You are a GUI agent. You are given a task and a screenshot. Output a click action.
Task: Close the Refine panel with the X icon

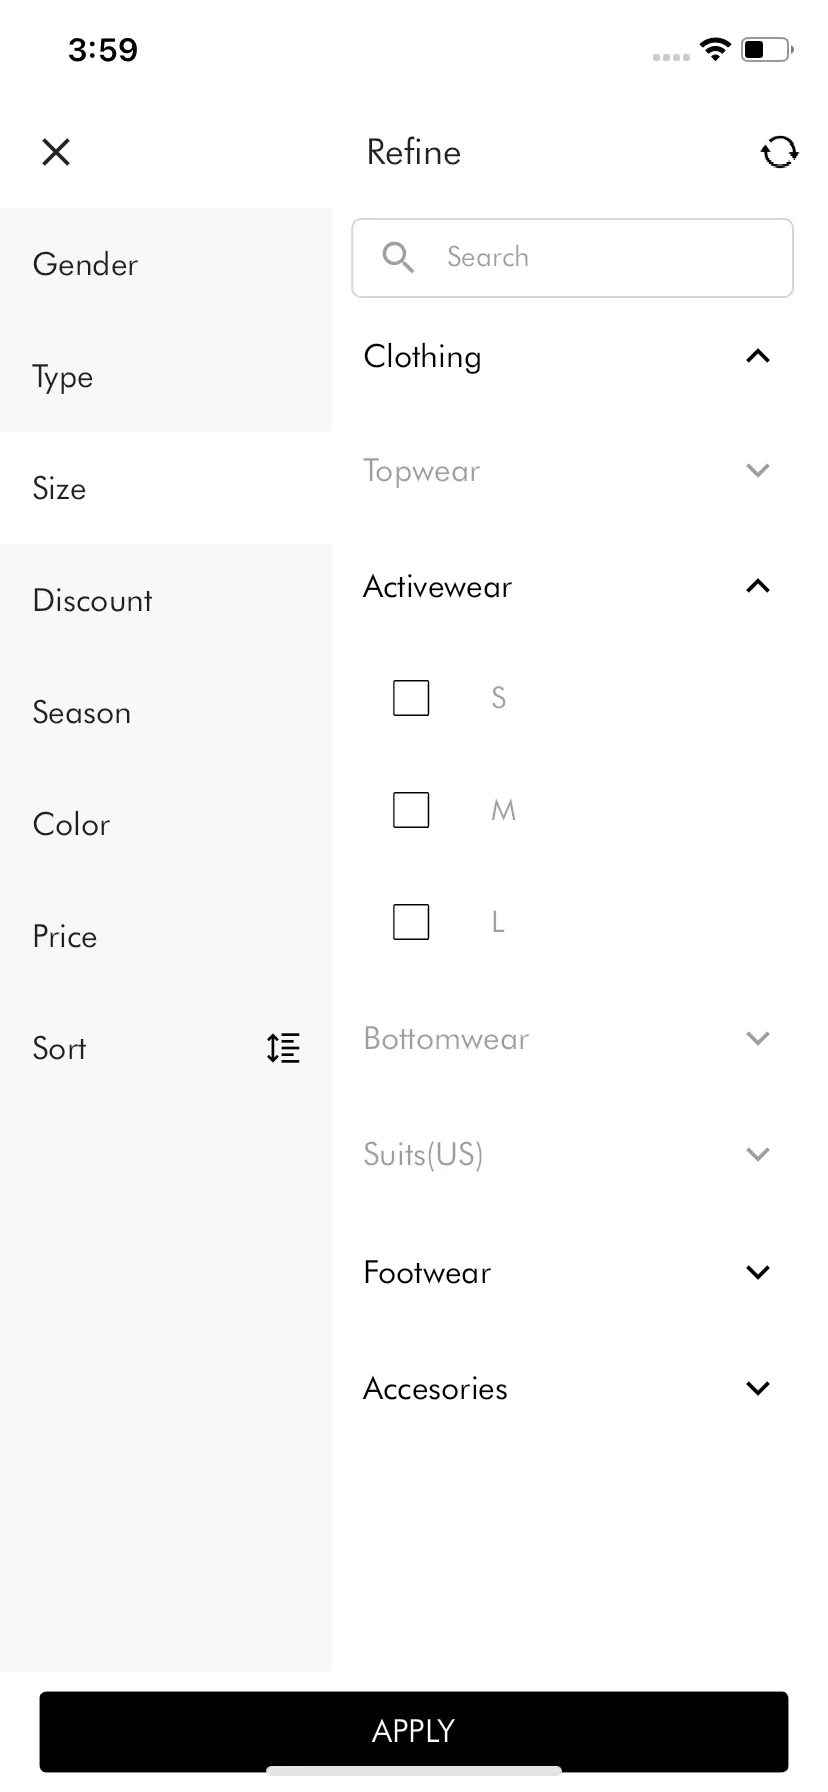56,152
